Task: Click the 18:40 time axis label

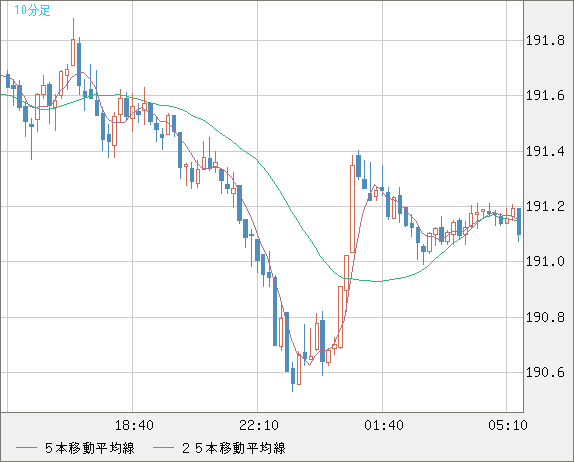Action: [134, 425]
